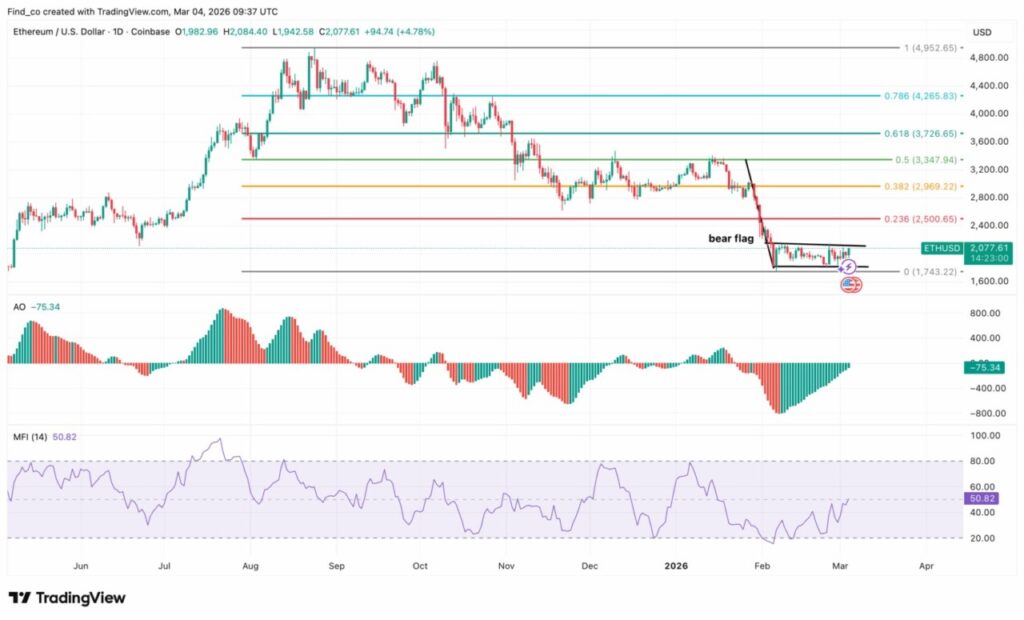Click the red circular emblem below the lightning badge

(850, 285)
